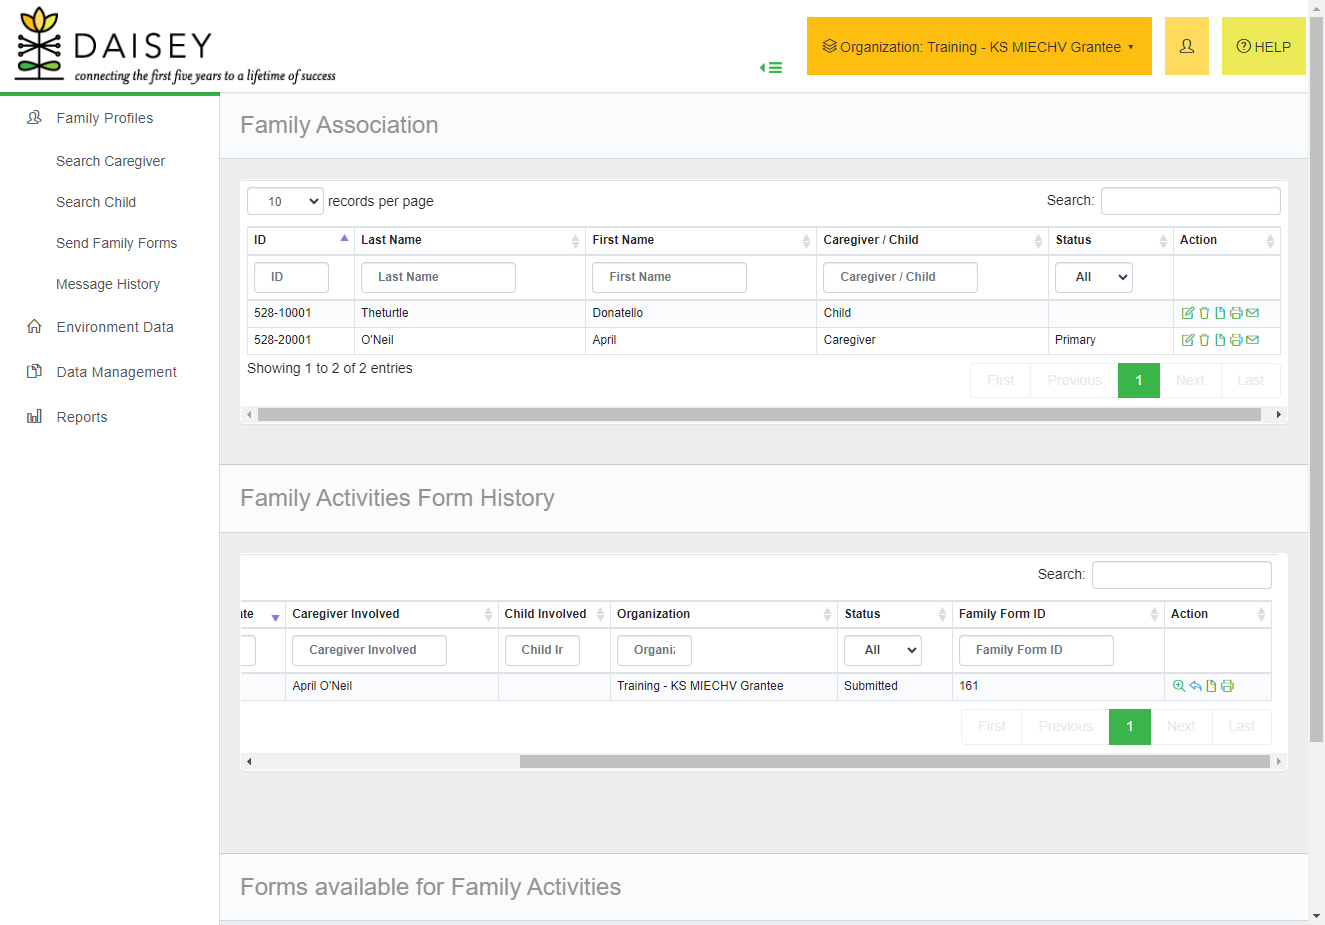Viewport: 1325px width, 925px height.
Task: Sort Family Association by ID column
Action: tap(301, 240)
